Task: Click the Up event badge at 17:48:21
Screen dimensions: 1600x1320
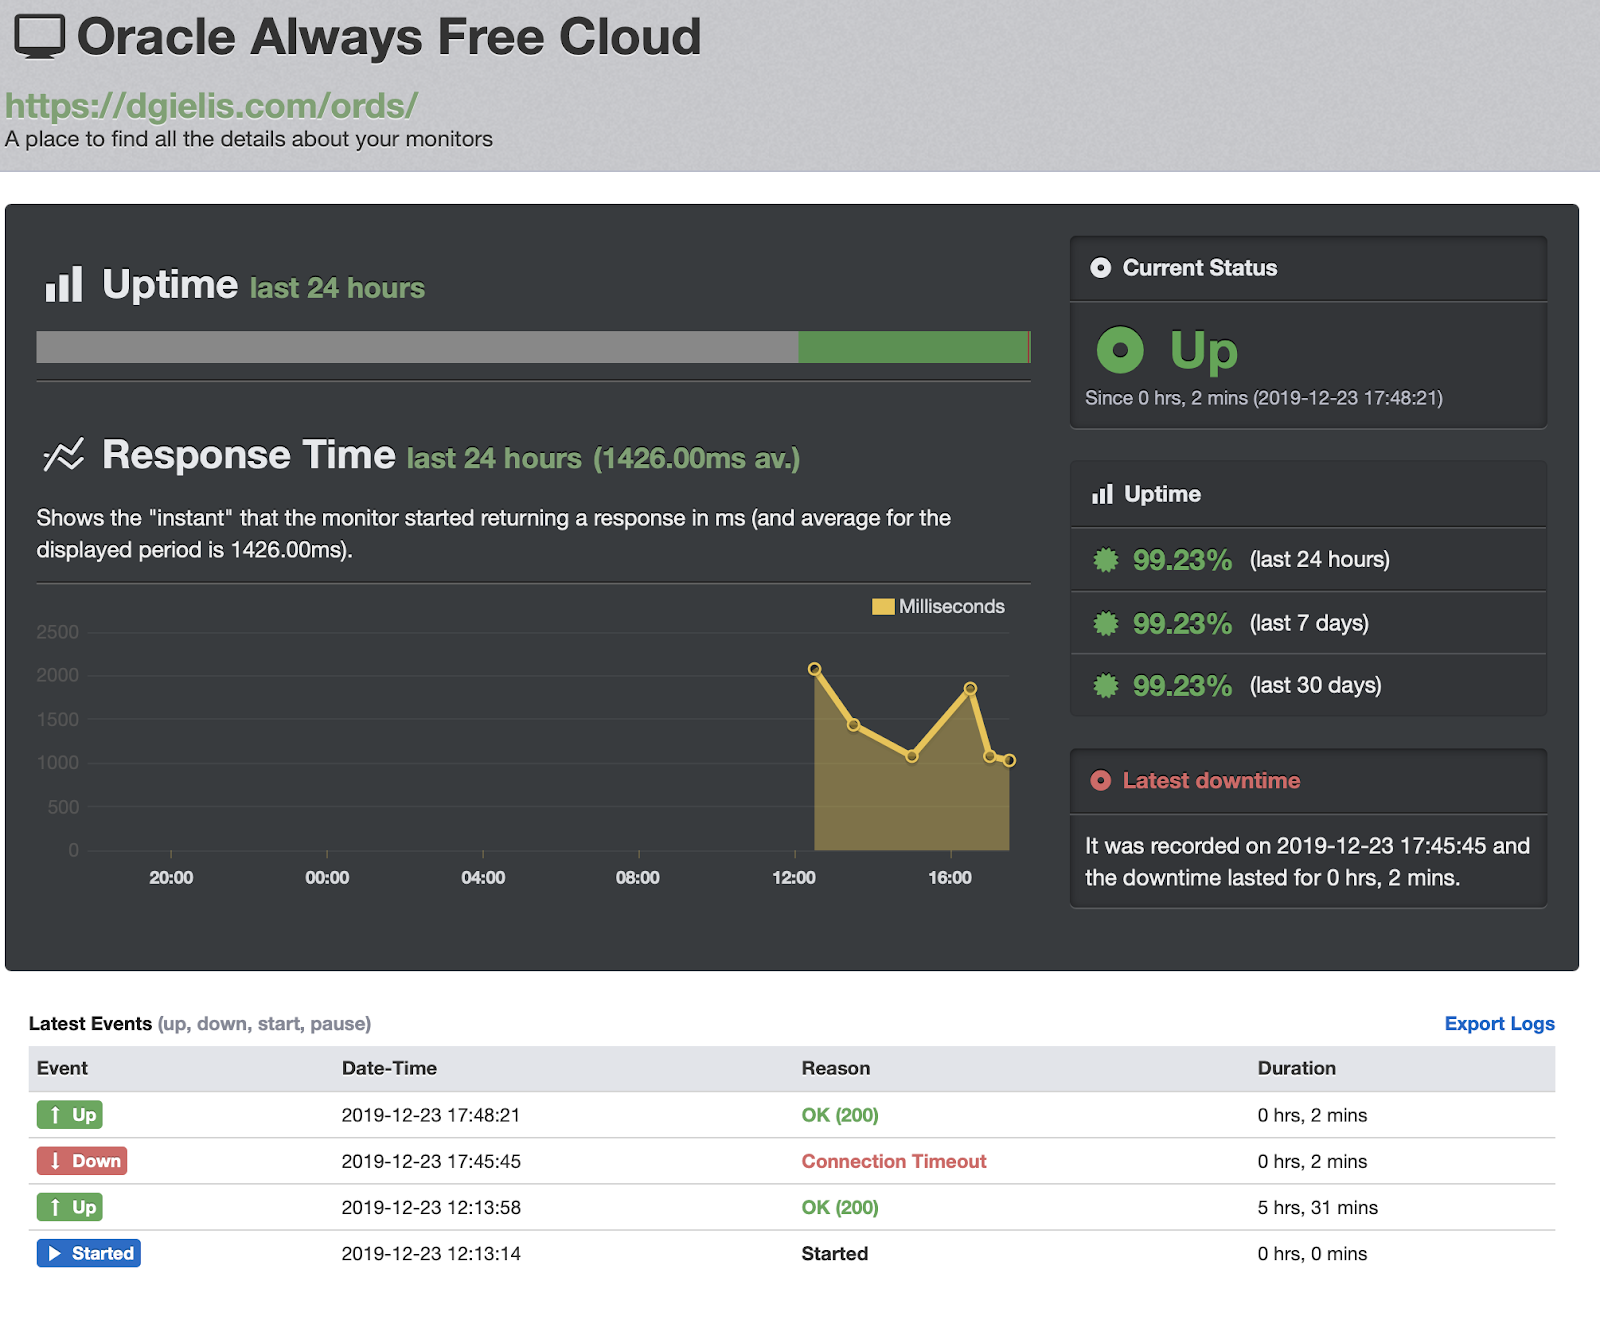Action: [x=70, y=1114]
